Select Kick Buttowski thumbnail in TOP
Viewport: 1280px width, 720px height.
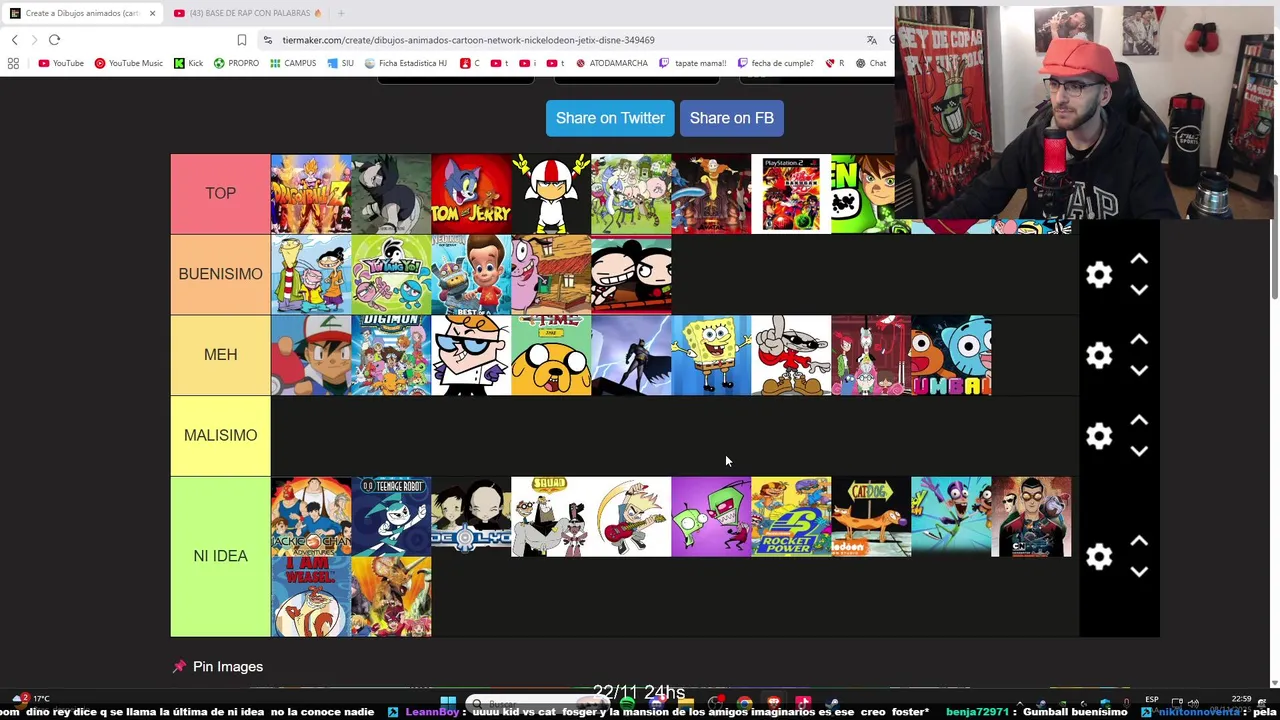[551, 194]
